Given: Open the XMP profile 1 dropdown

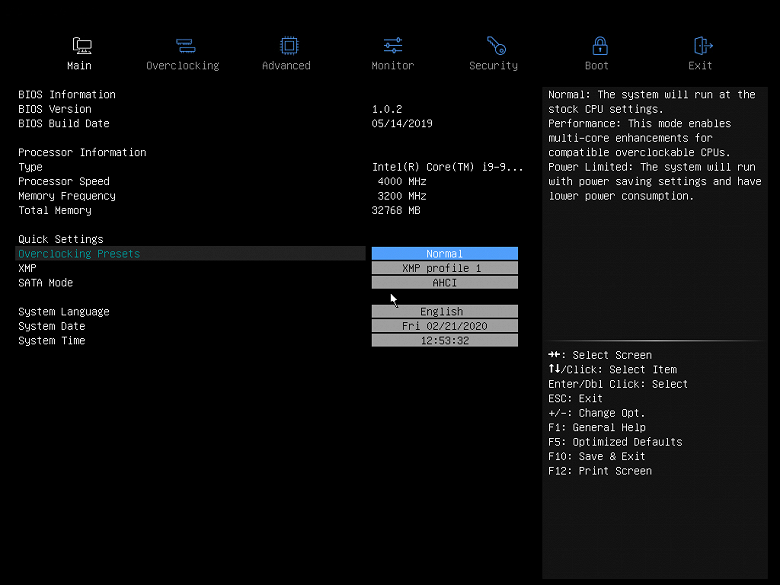Looking at the screenshot, I should click(x=444, y=268).
